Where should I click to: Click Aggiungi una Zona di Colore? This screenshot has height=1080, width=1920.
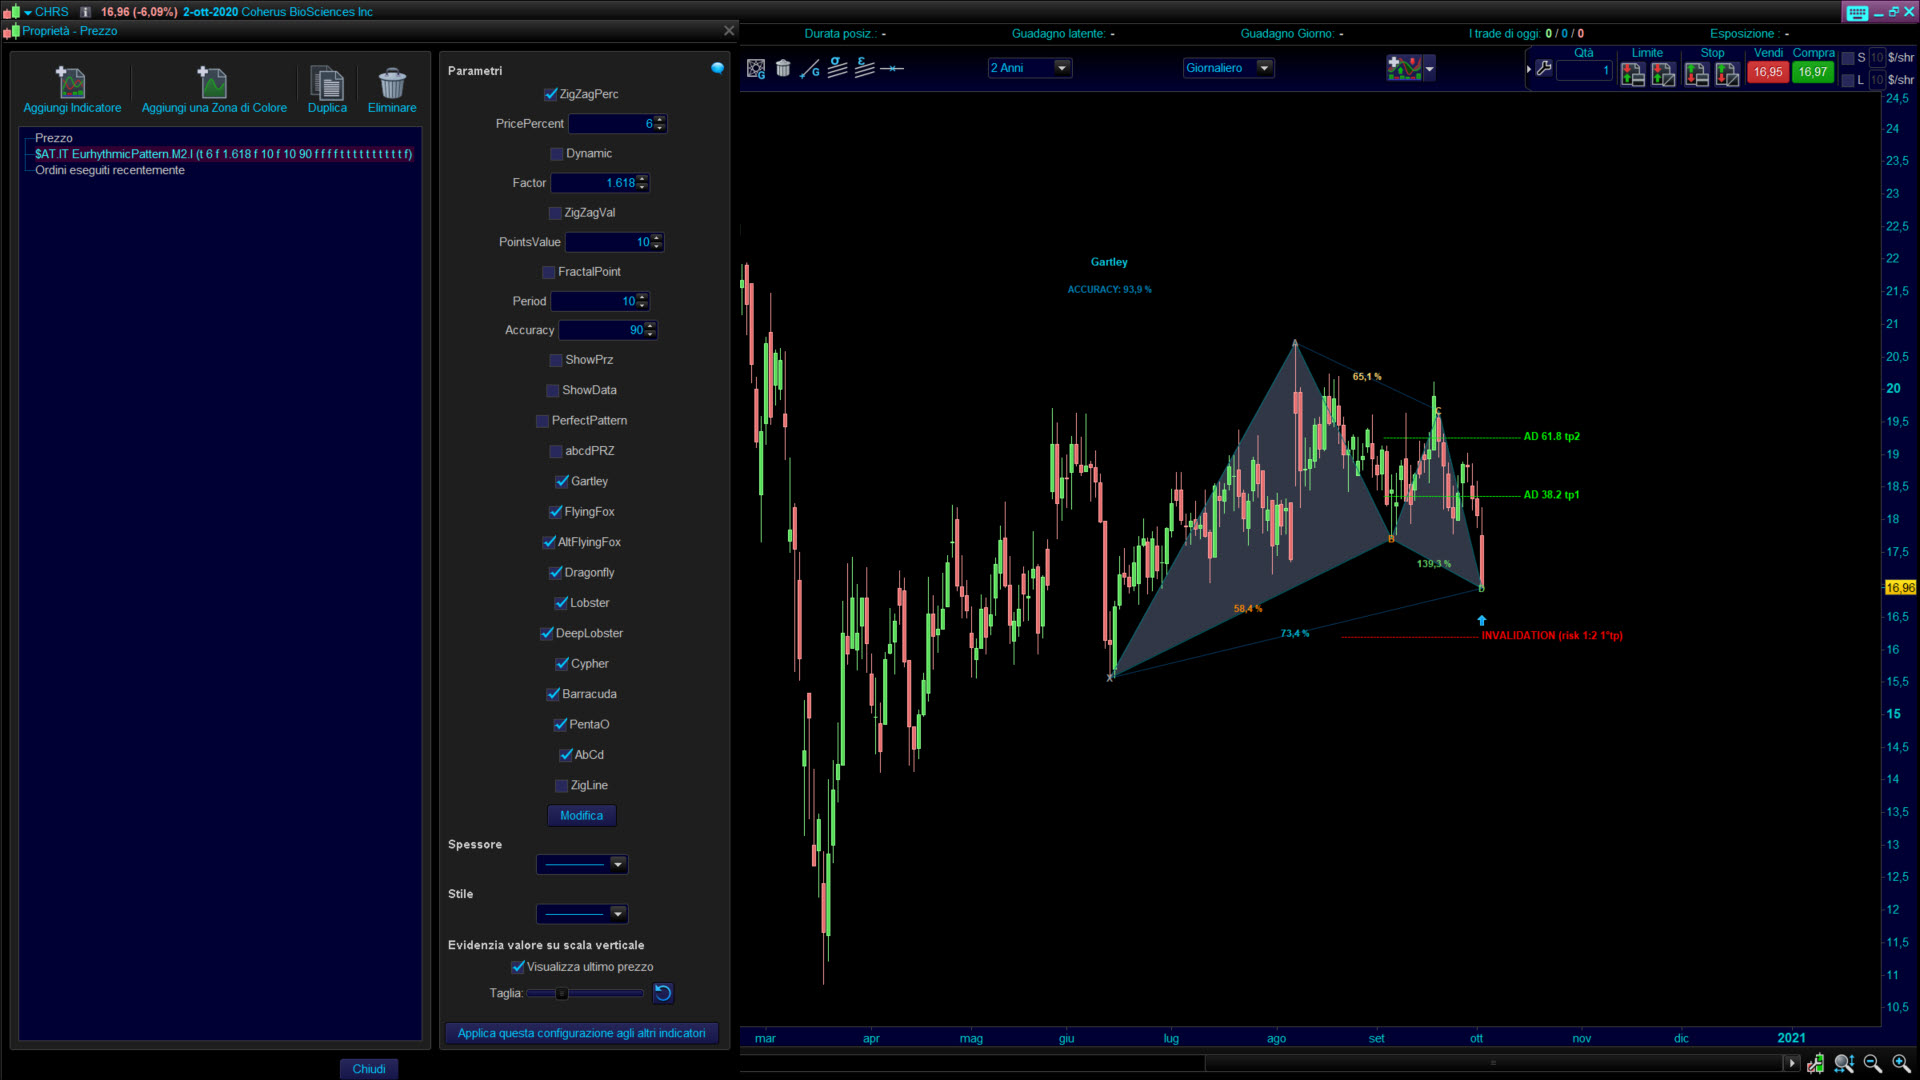click(213, 82)
